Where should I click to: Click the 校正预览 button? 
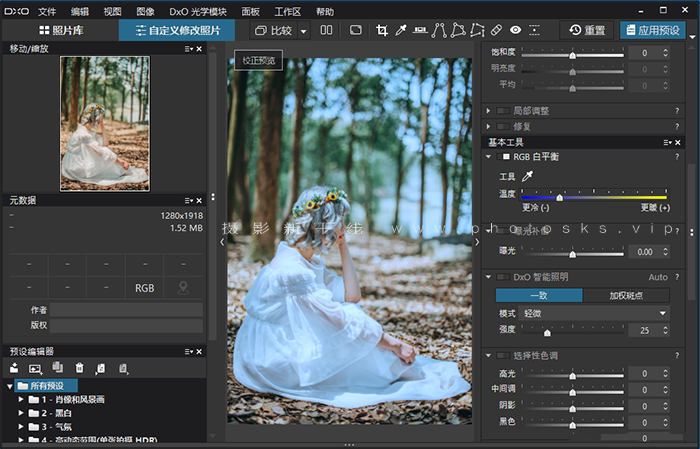point(258,60)
